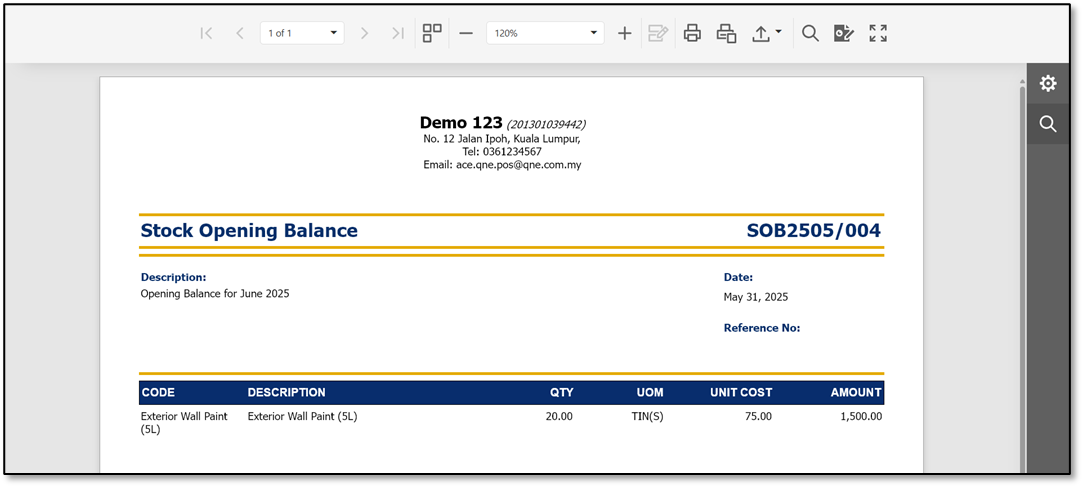Click the registration number (201301039442)

547,125
